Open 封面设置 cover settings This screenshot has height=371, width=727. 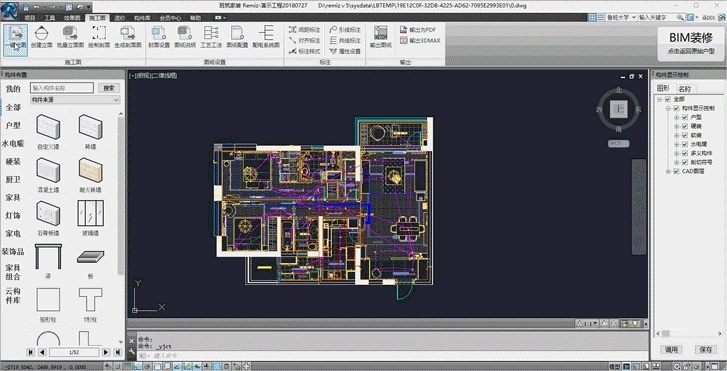click(x=159, y=37)
